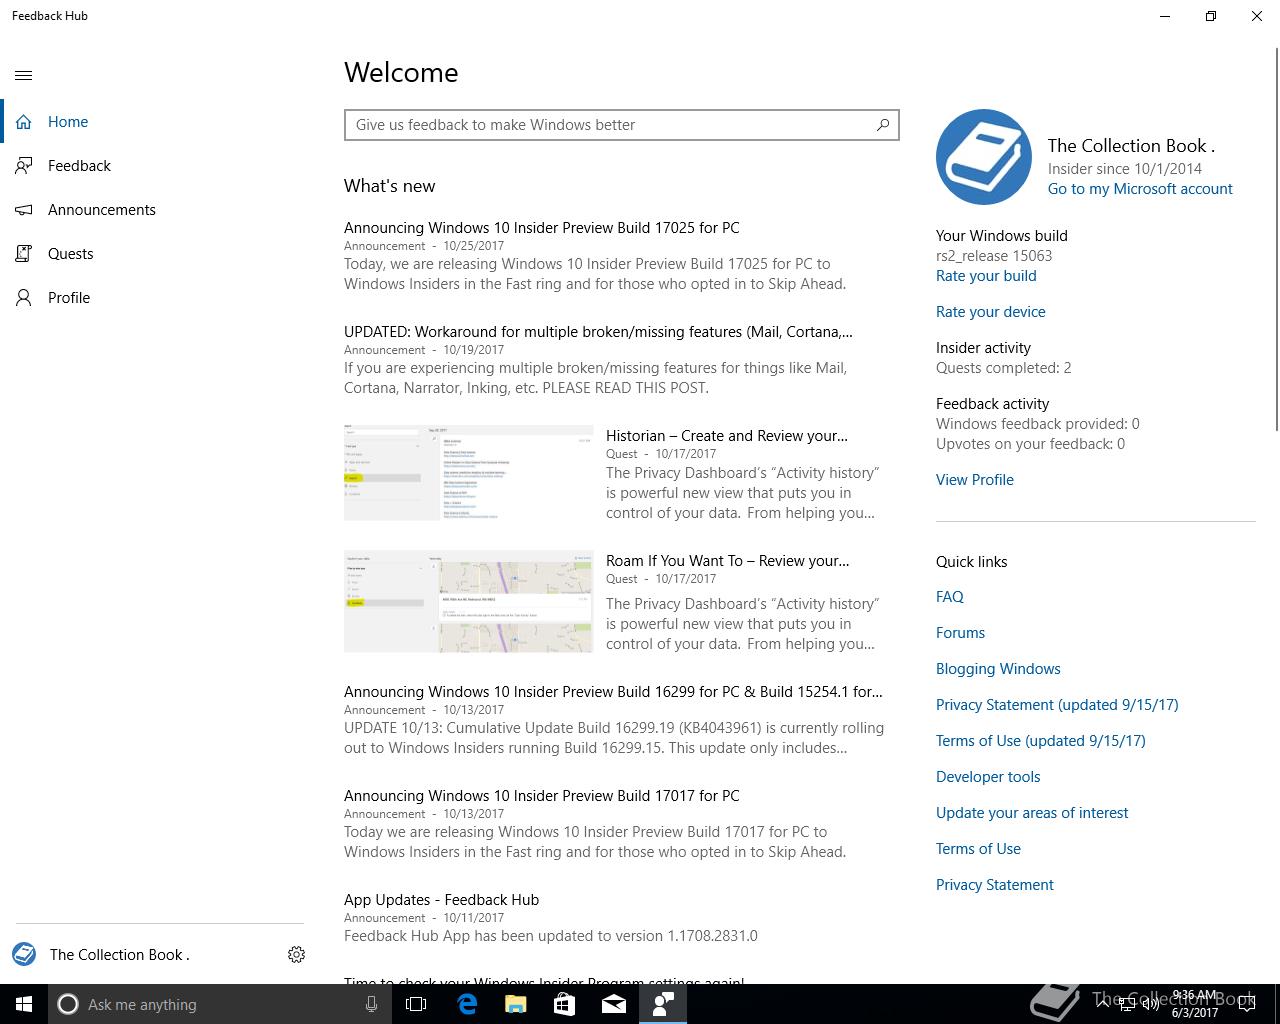Launch Microsoft Edge from the taskbar
The height and width of the screenshot is (1024, 1280).
(x=467, y=1004)
